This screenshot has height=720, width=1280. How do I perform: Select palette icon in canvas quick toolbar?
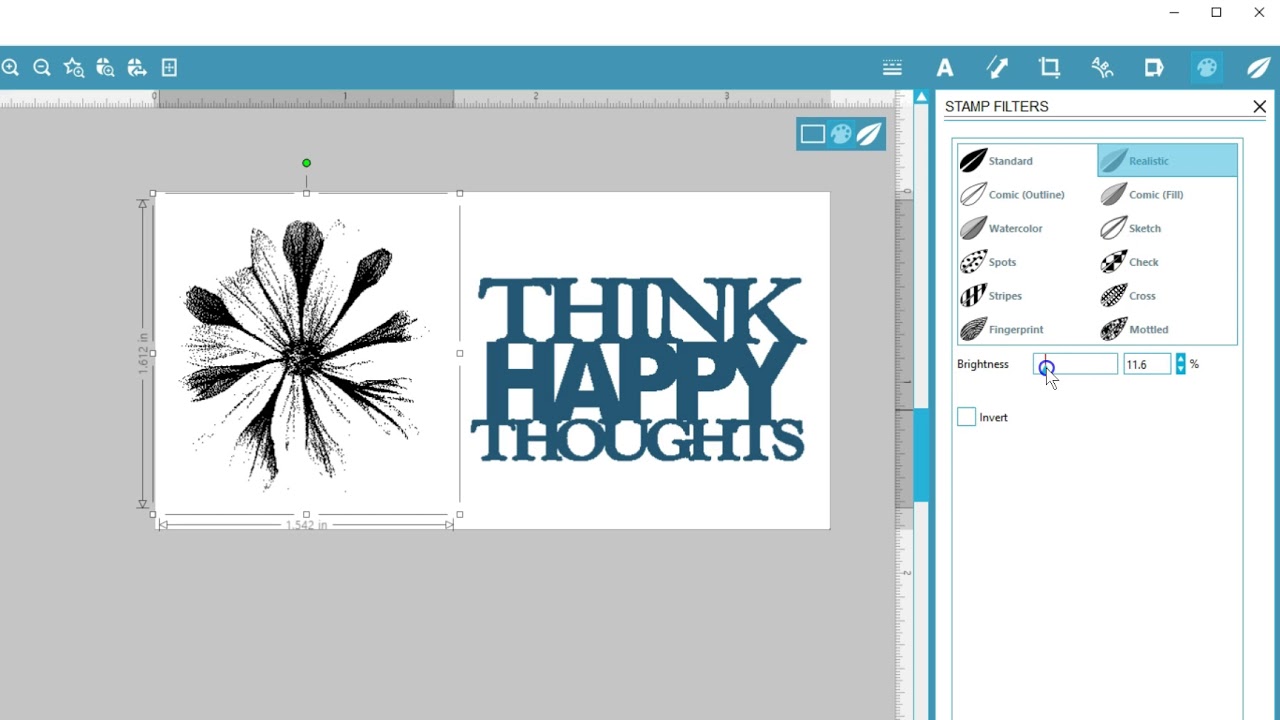(841, 134)
